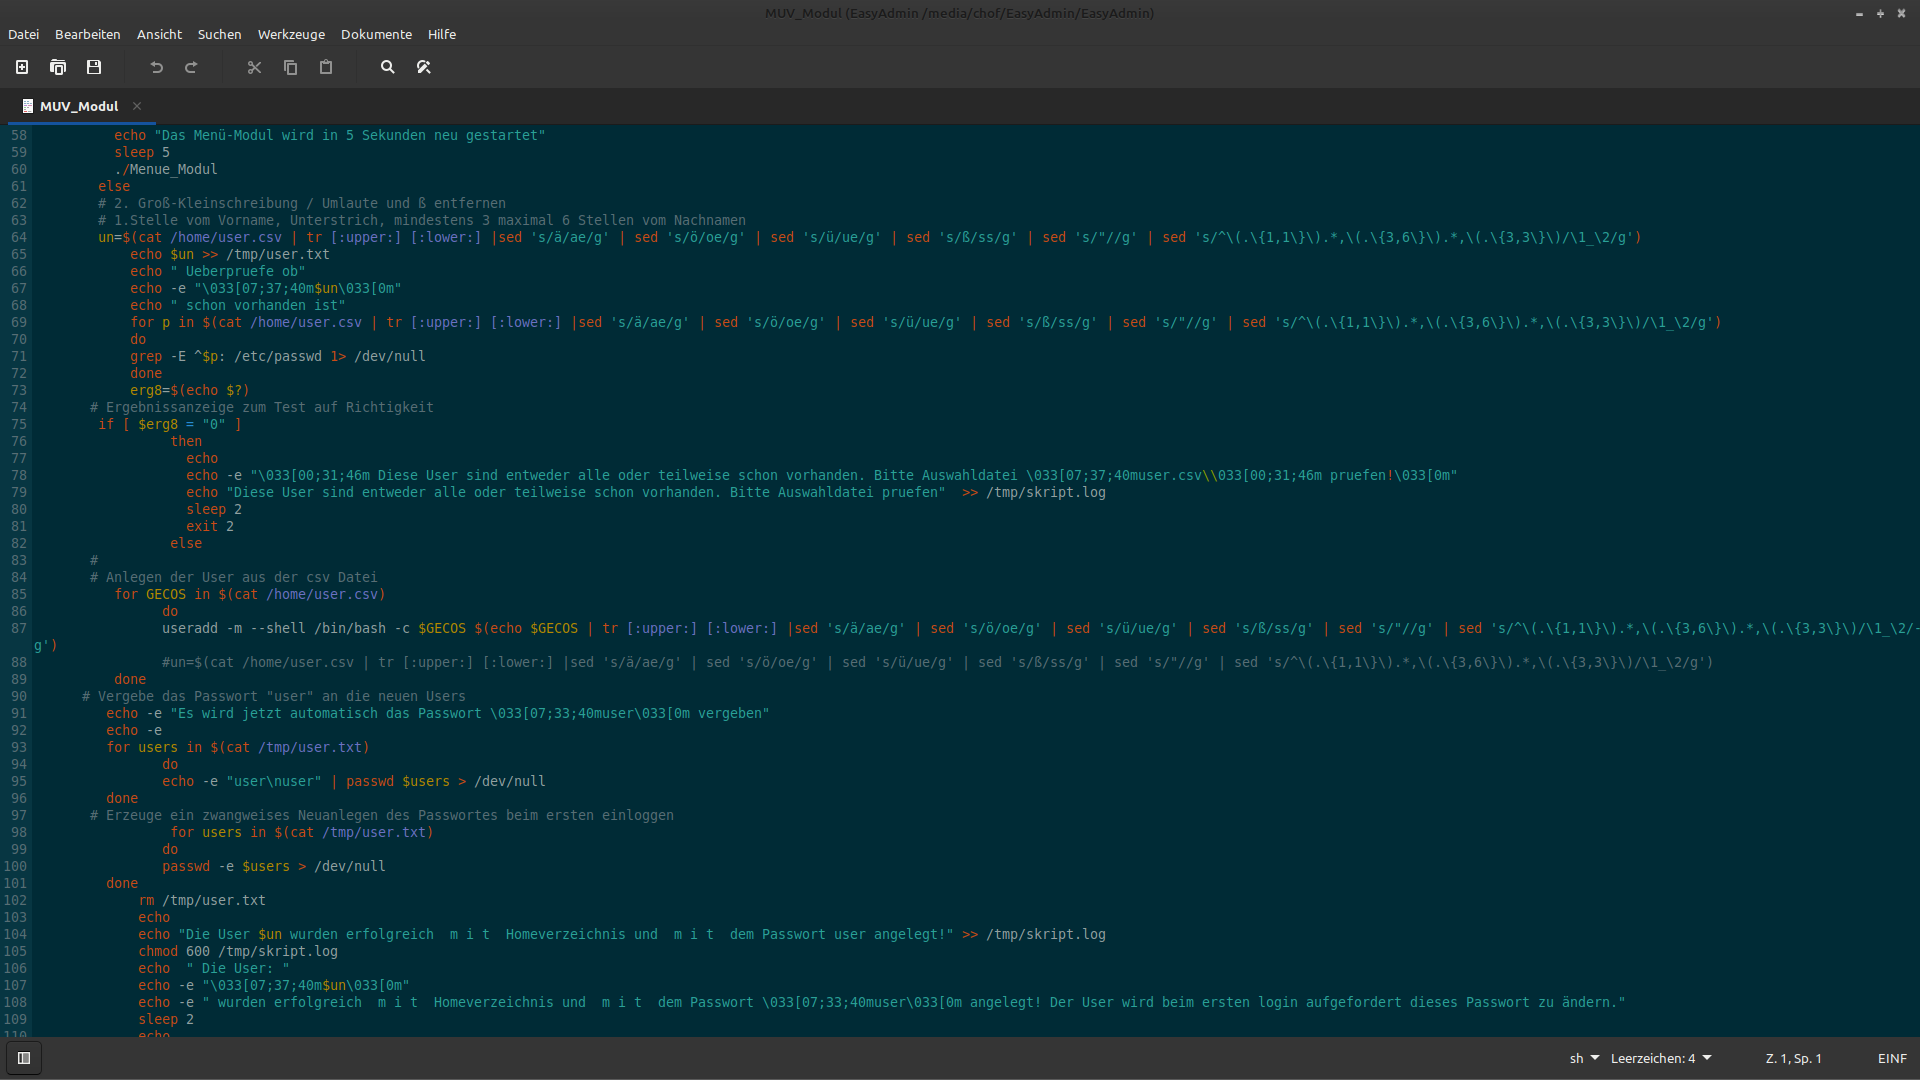Screen dimensions: 1920x1080
Task: Click the find and replace icon
Action: pyautogui.click(x=424, y=67)
